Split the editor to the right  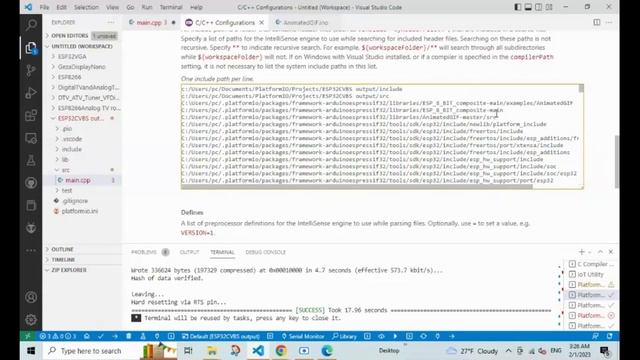(x=597, y=22)
